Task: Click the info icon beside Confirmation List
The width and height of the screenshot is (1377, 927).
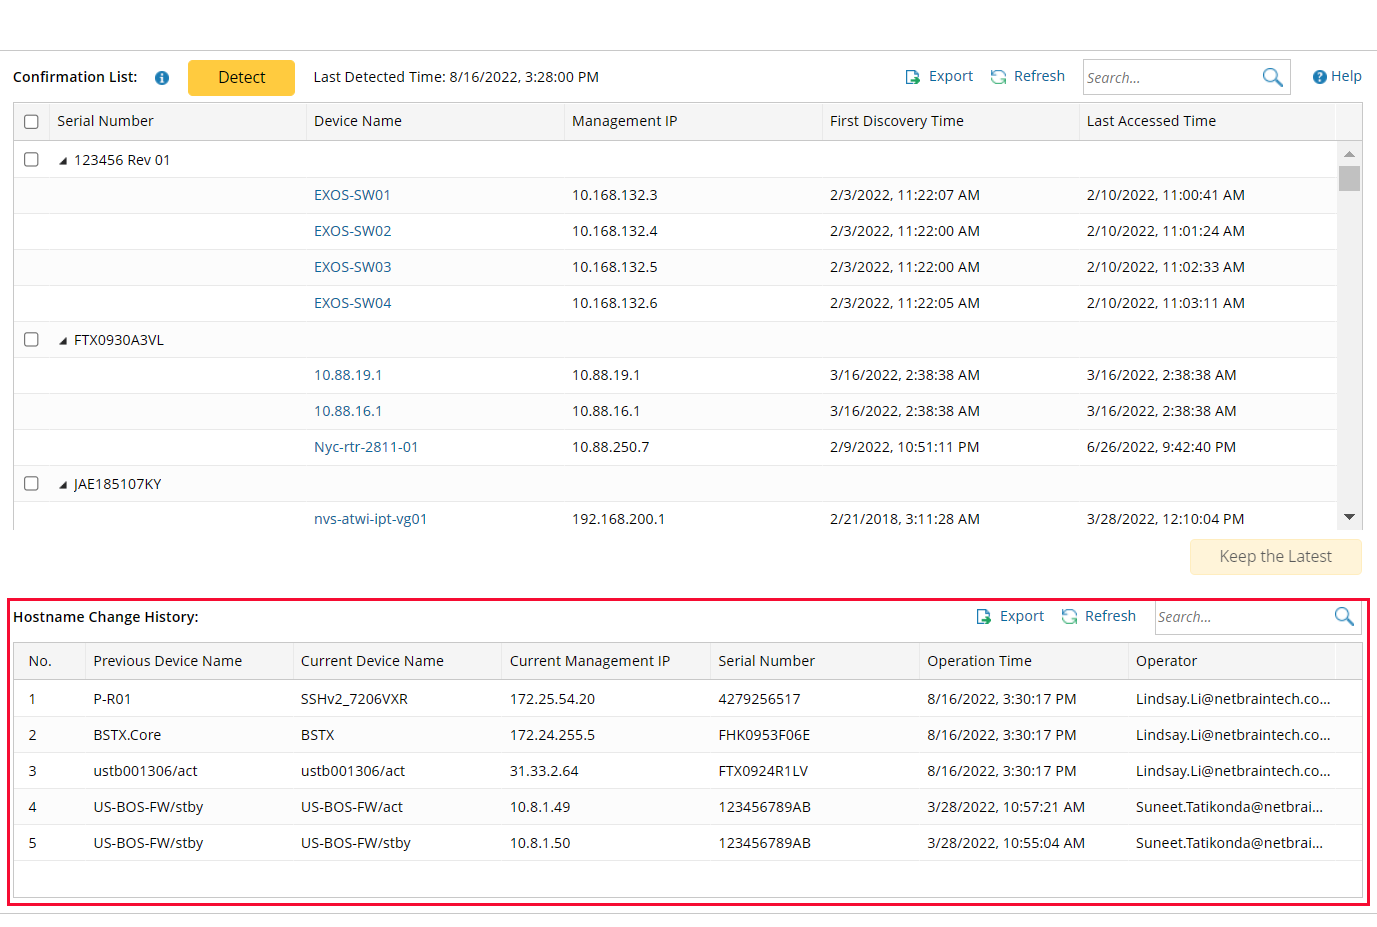Action: (162, 78)
